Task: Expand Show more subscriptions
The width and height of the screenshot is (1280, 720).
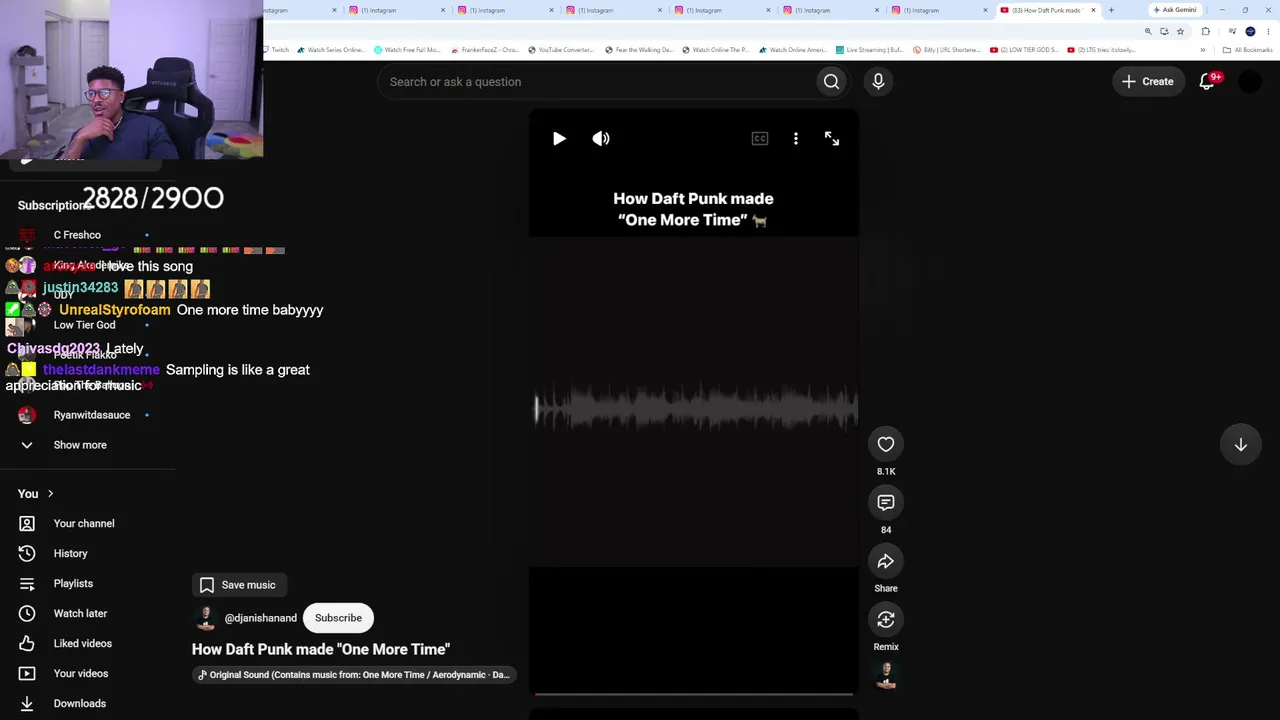Action: tap(80, 445)
